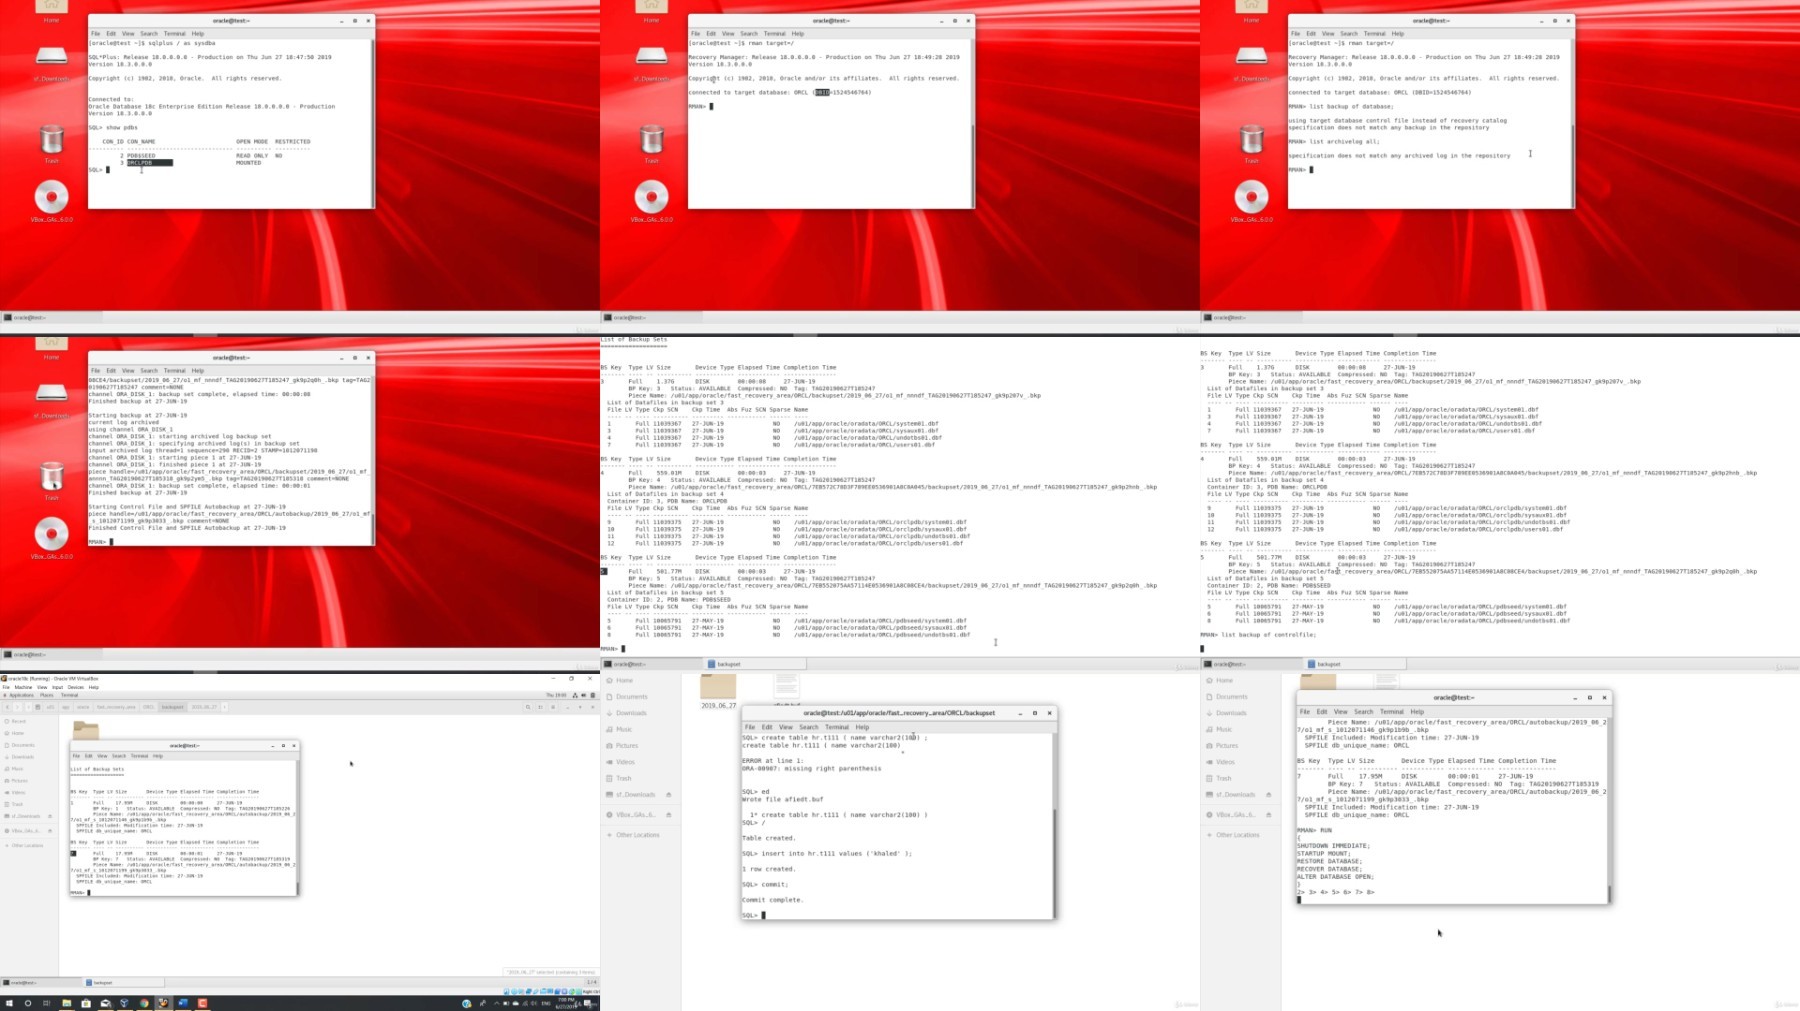The image size is (1800, 1011).
Task: Open File Explorer from the Windows taskbar
Action: pyautogui.click(x=67, y=1003)
